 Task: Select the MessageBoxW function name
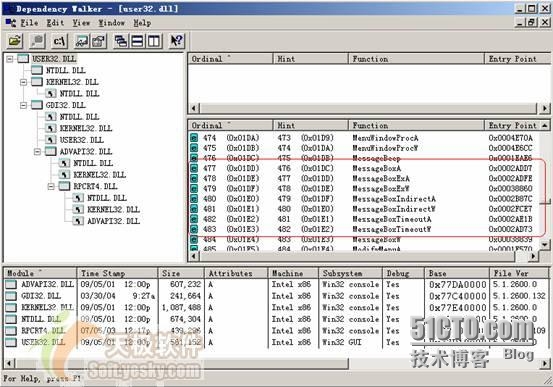(377, 240)
